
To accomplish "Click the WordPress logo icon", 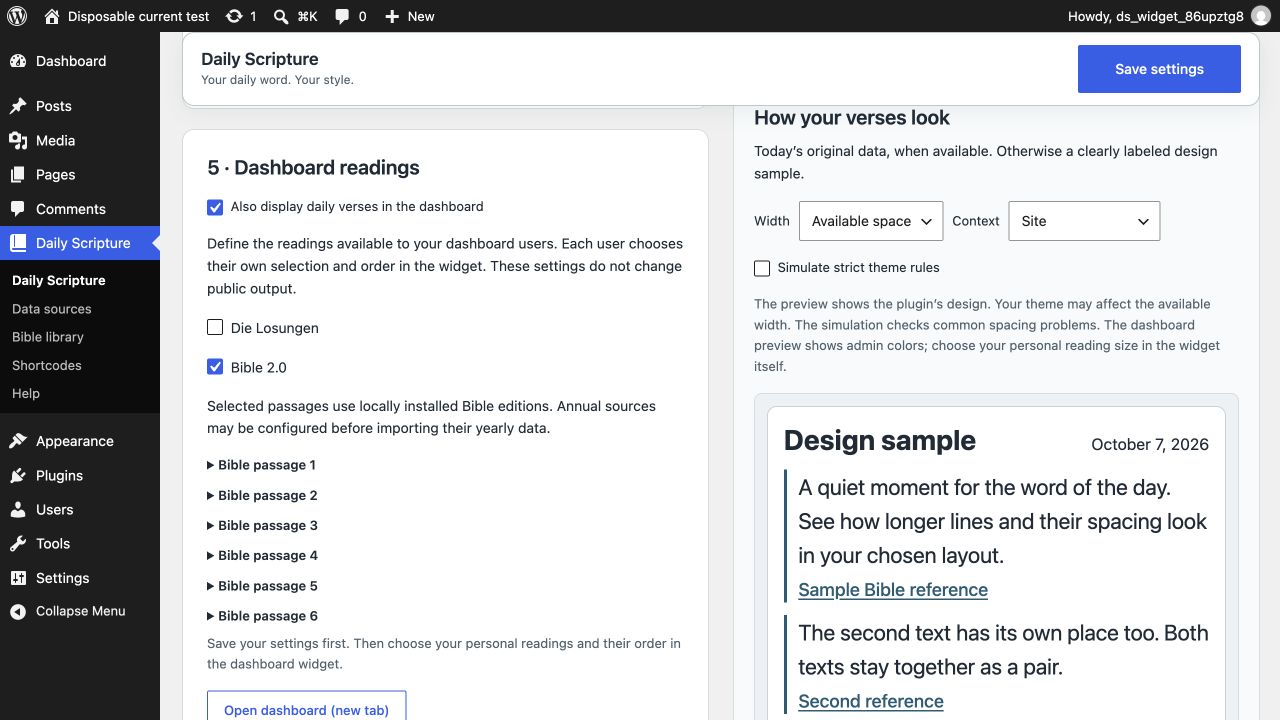I will click(16, 16).
